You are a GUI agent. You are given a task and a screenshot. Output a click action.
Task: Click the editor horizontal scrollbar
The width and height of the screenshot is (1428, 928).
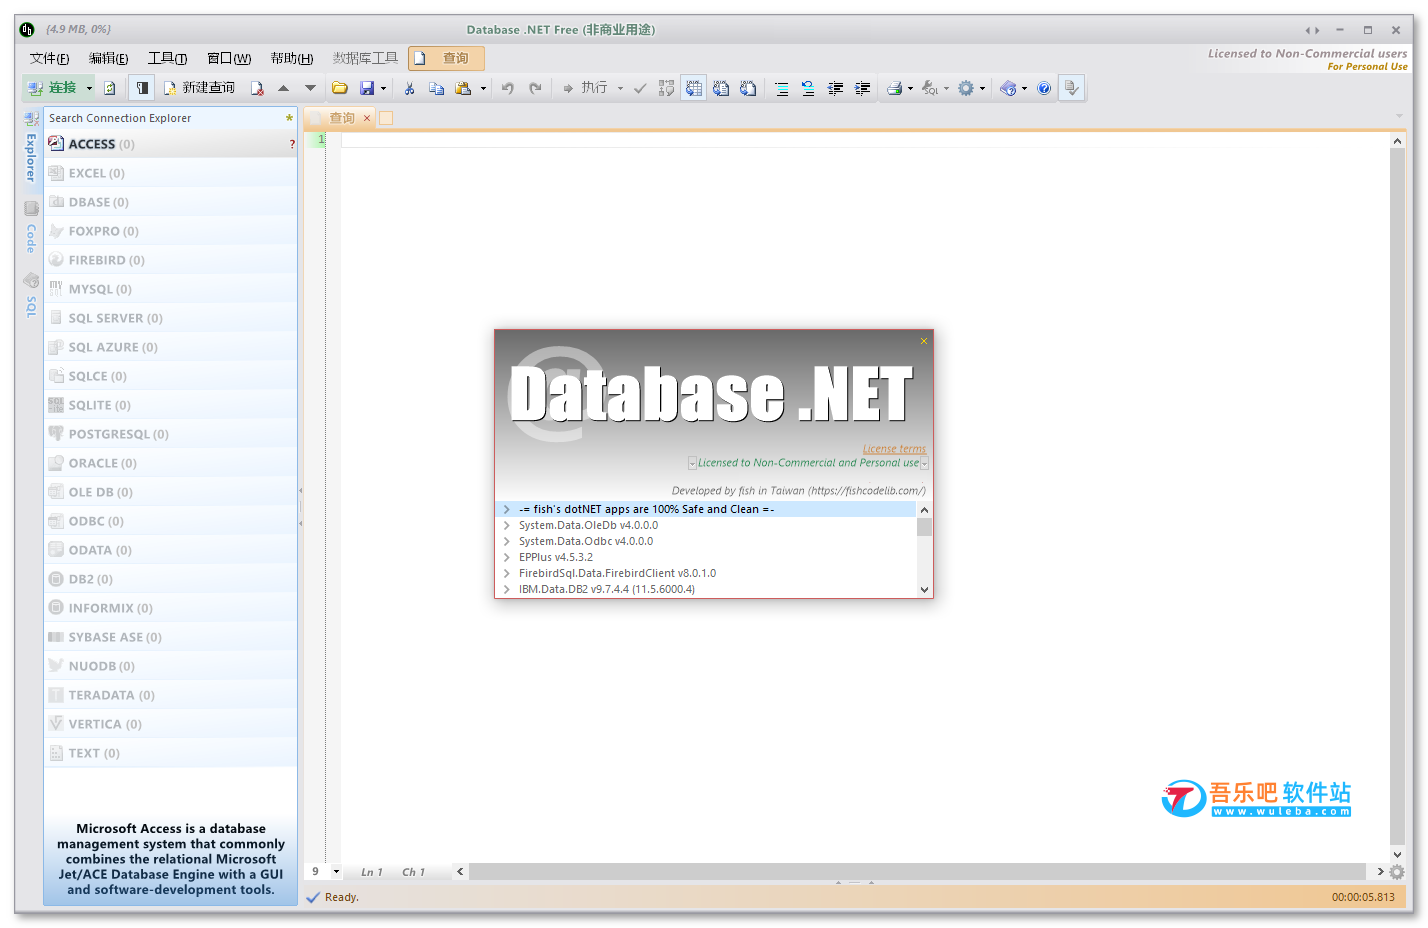[917, 872]
